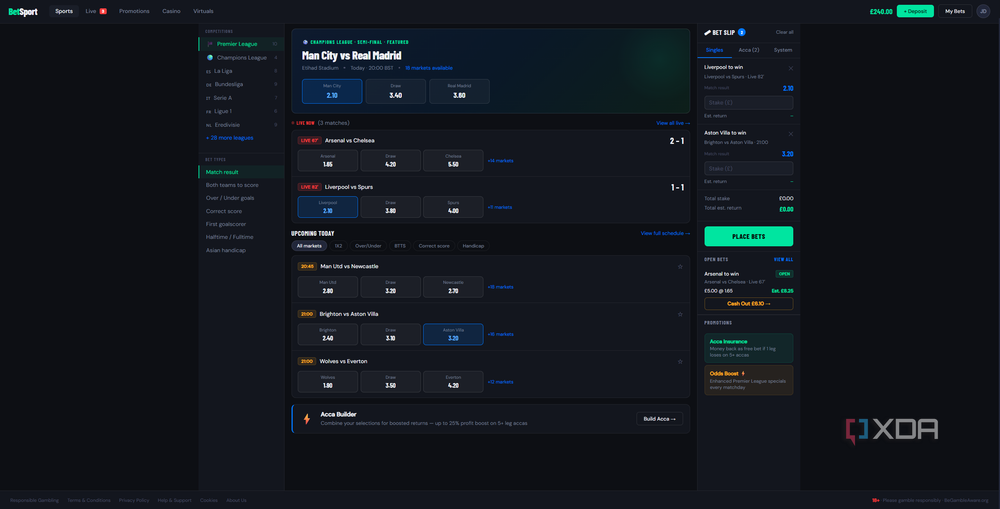Screen dimensions: 1000x509
Task: Click the 20:45 time badge
Action: click(x=307, y=267)
